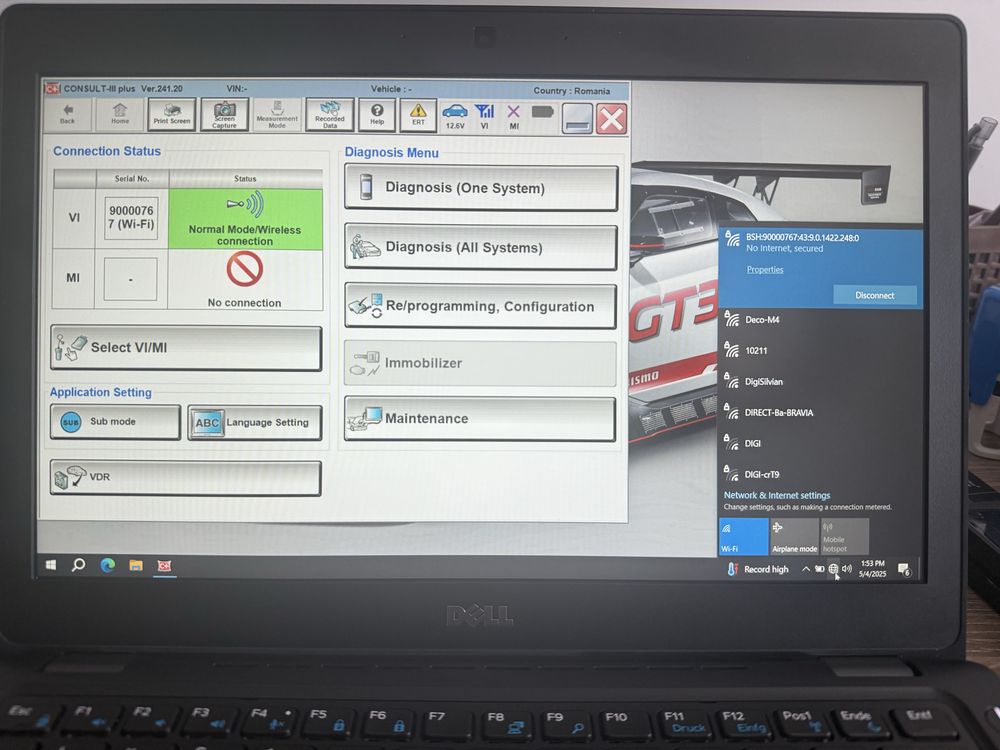
Task: Click the Back toolbar icon in CONSULT-III
Action: coord(68,114)
